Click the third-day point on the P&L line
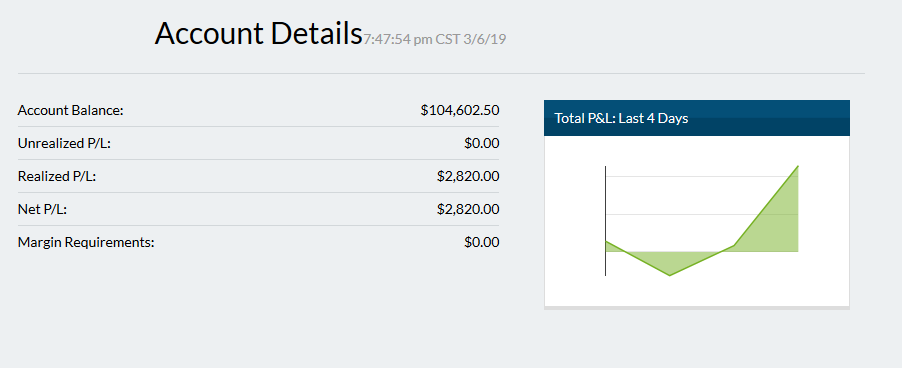The height and width of the screenshot is (368, 902). click(x=733, y=246)
